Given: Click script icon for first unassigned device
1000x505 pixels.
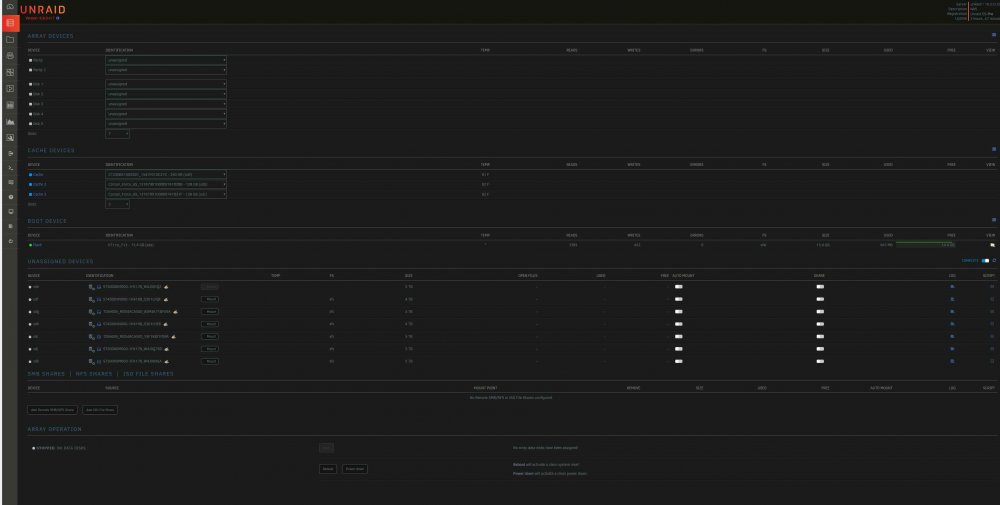Looking at the screenshot, I should [x=992, y=287].
